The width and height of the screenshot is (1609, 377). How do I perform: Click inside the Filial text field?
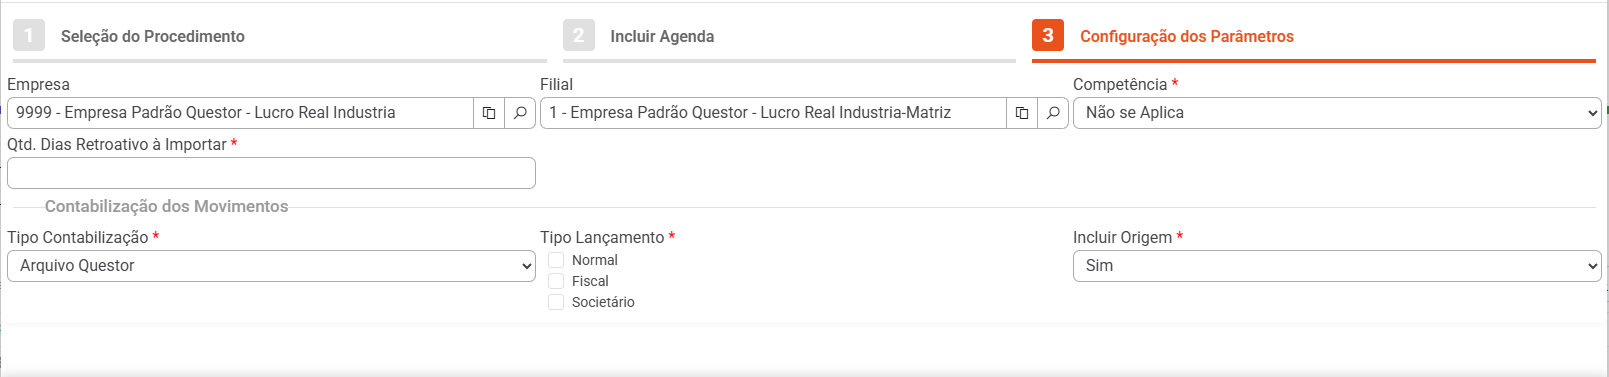click(773, 113)
